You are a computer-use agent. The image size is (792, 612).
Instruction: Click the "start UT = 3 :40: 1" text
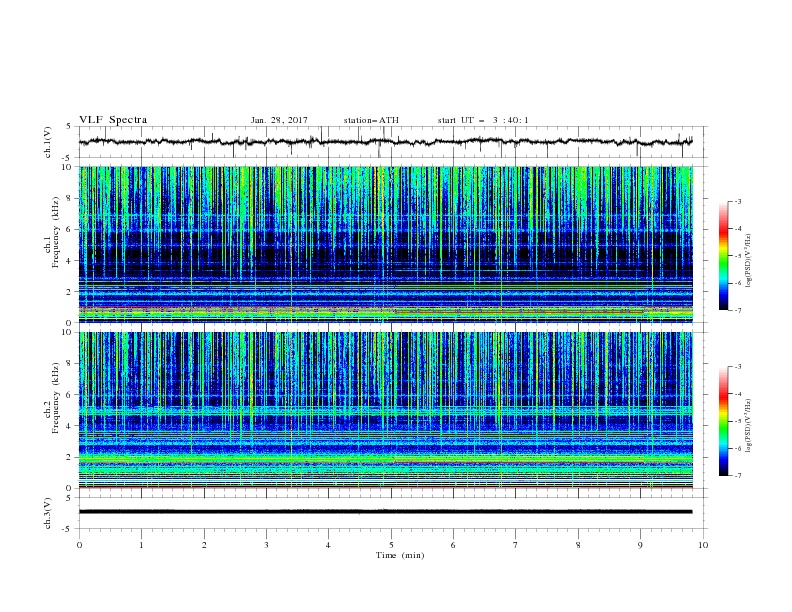(x=483, y=120)
